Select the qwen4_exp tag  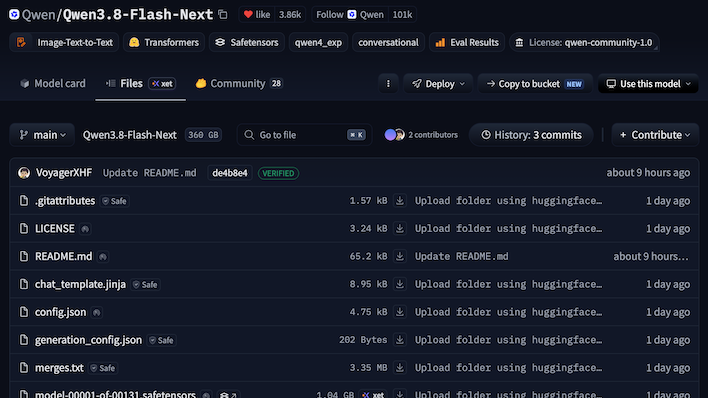pyautogui.click(x=318, y=42)
